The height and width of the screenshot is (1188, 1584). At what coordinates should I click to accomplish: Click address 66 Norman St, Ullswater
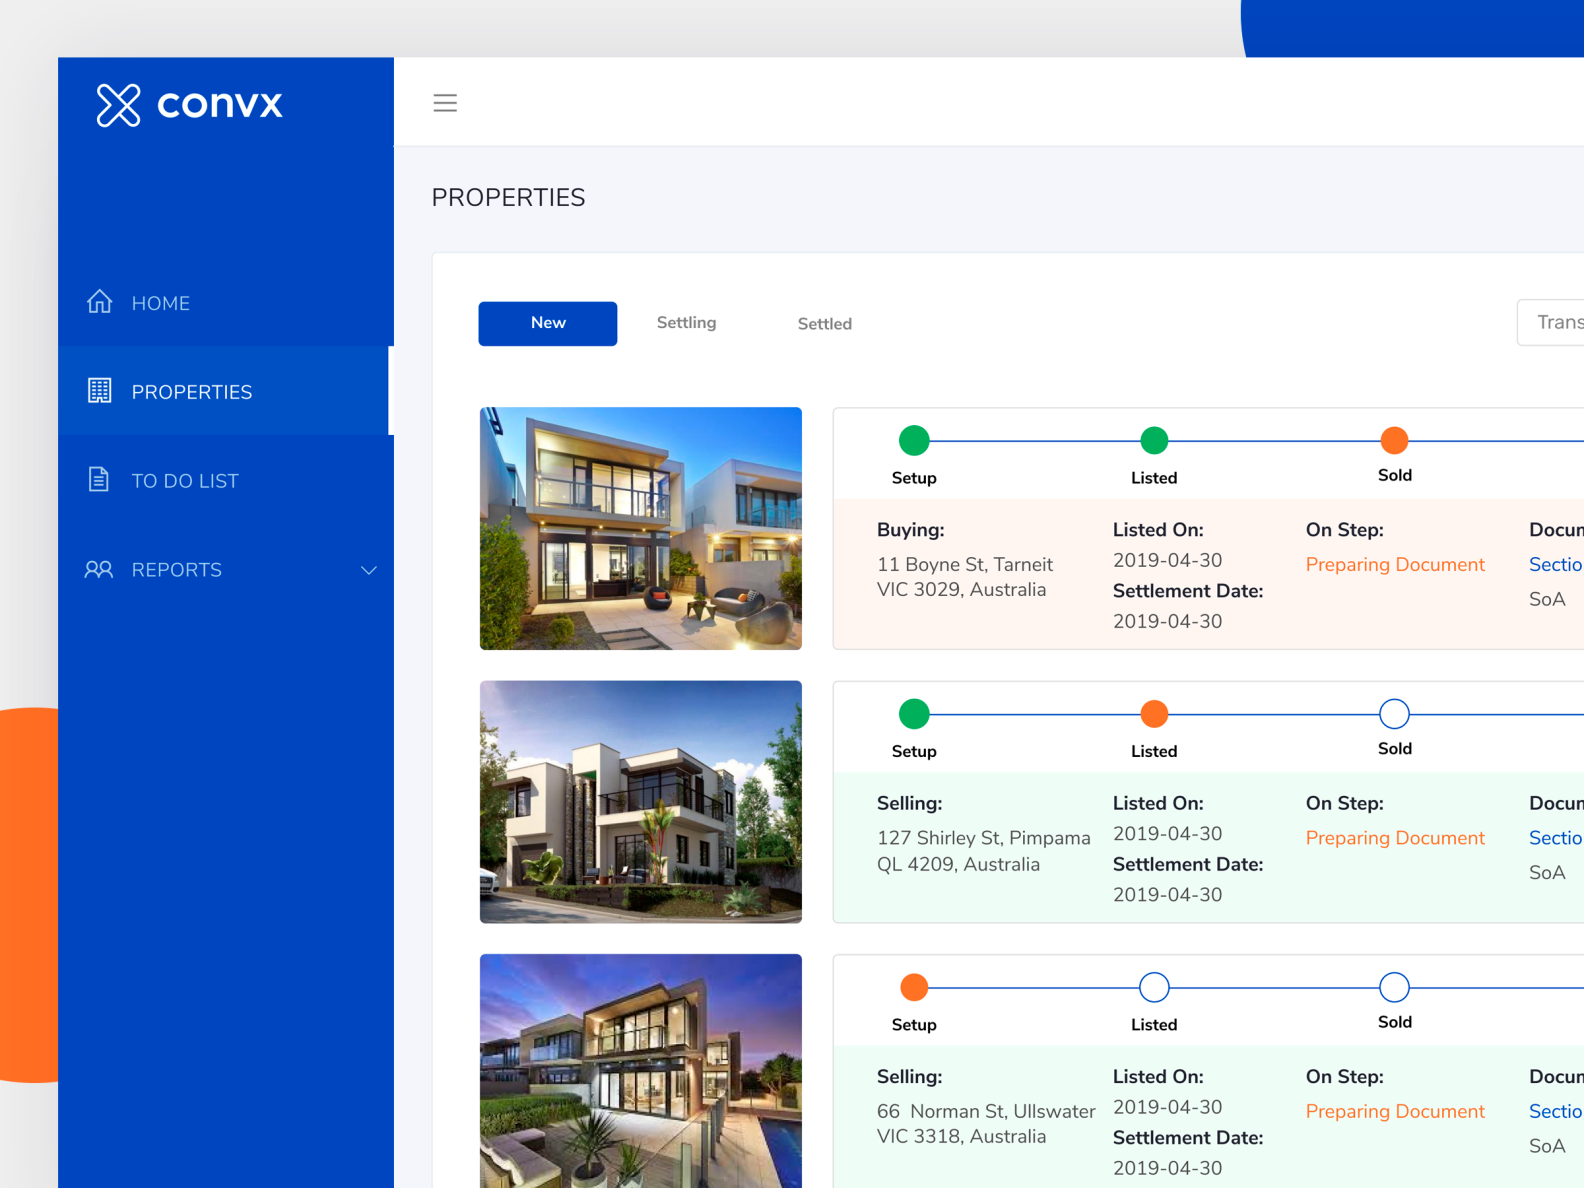point(986,1124)
